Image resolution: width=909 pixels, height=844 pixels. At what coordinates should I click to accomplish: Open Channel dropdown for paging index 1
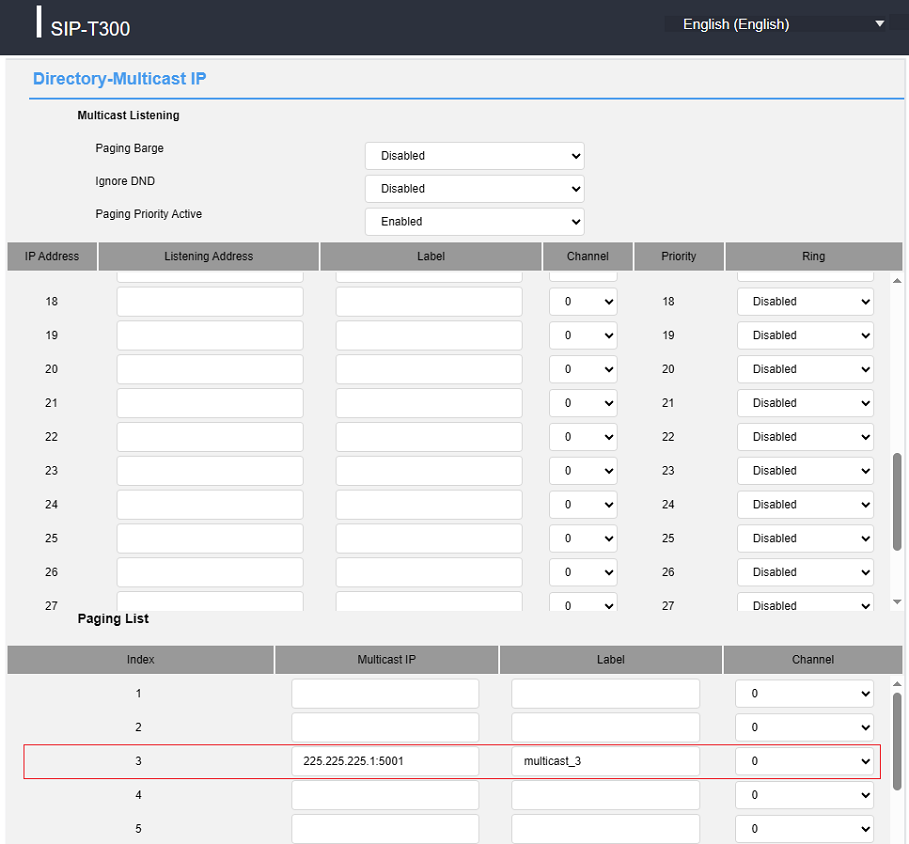click(804, 694)
